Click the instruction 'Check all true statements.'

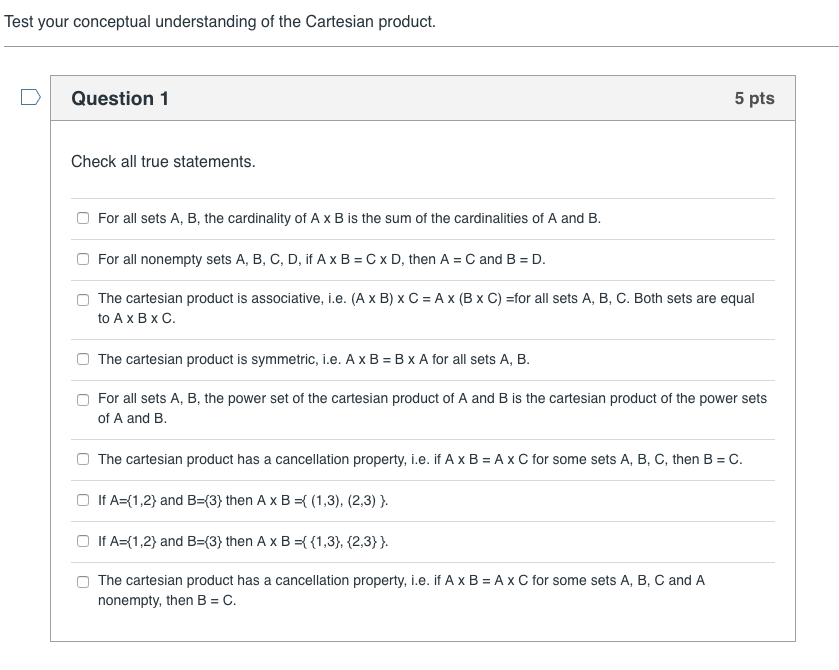coord(163,161)
